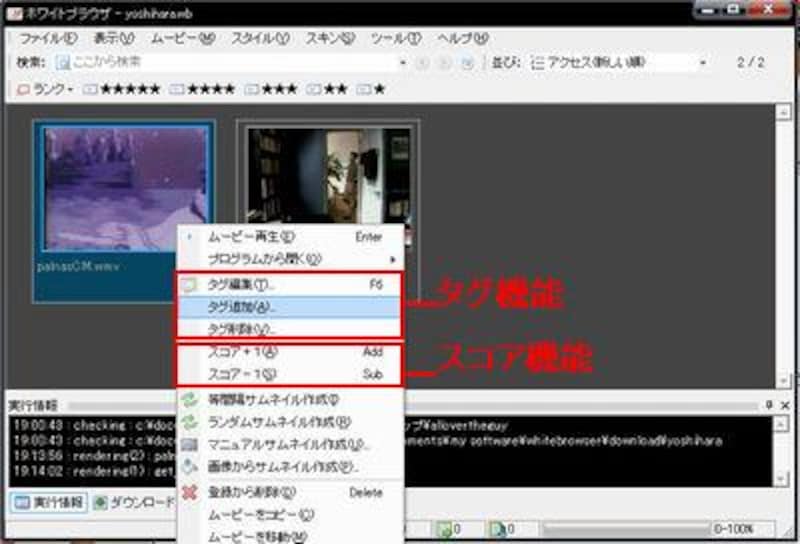The height and width of the screenshot is (544, 800).
Task: Click the 画像からサムネイル作成 icon
Action: point(189,466)
